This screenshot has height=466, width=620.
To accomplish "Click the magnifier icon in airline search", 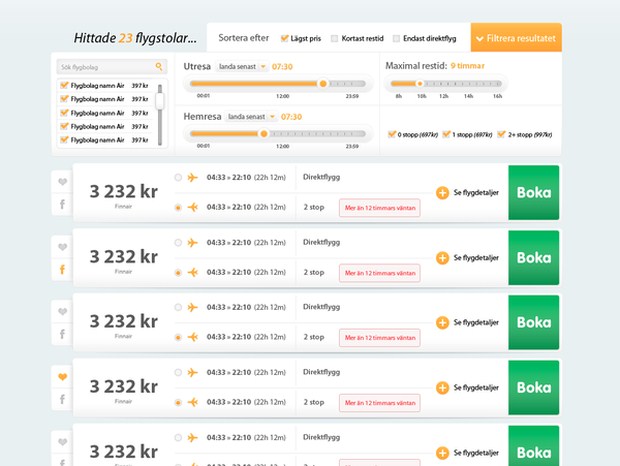I will (159, 66).
